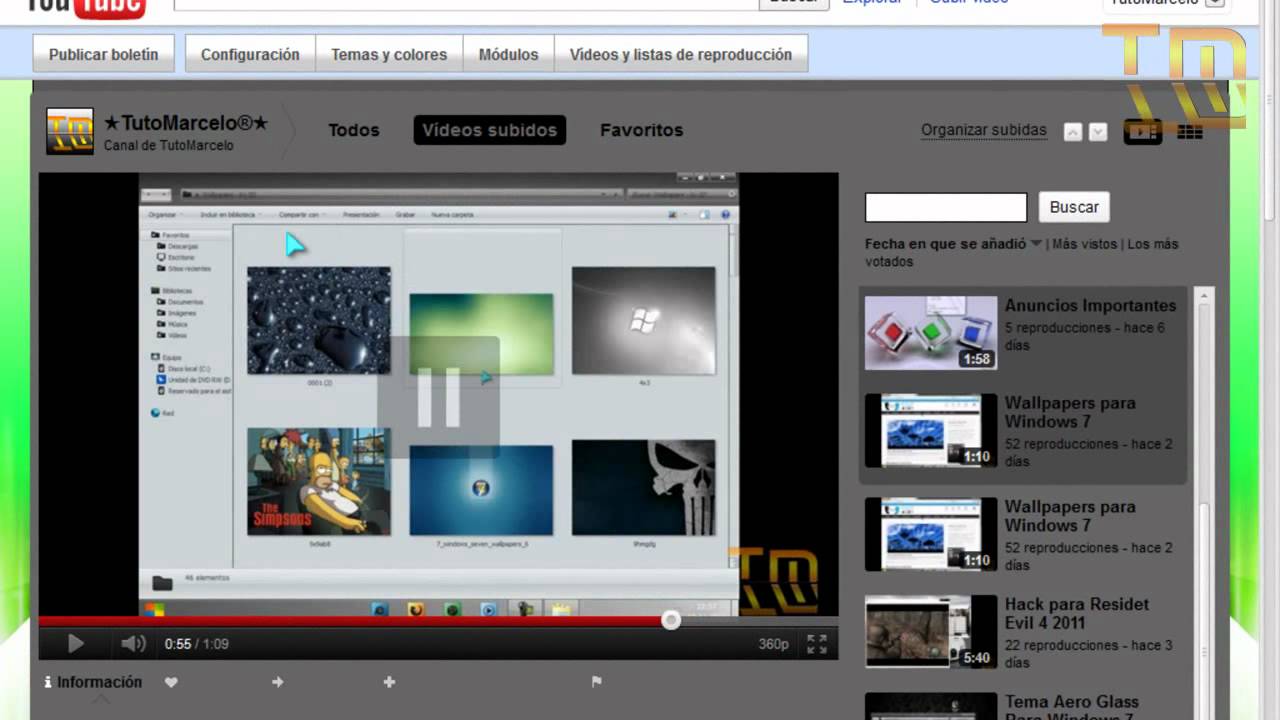Open the 360p quality selector
The height and width of the screenshot is (720, 1280).
(773, 644)
